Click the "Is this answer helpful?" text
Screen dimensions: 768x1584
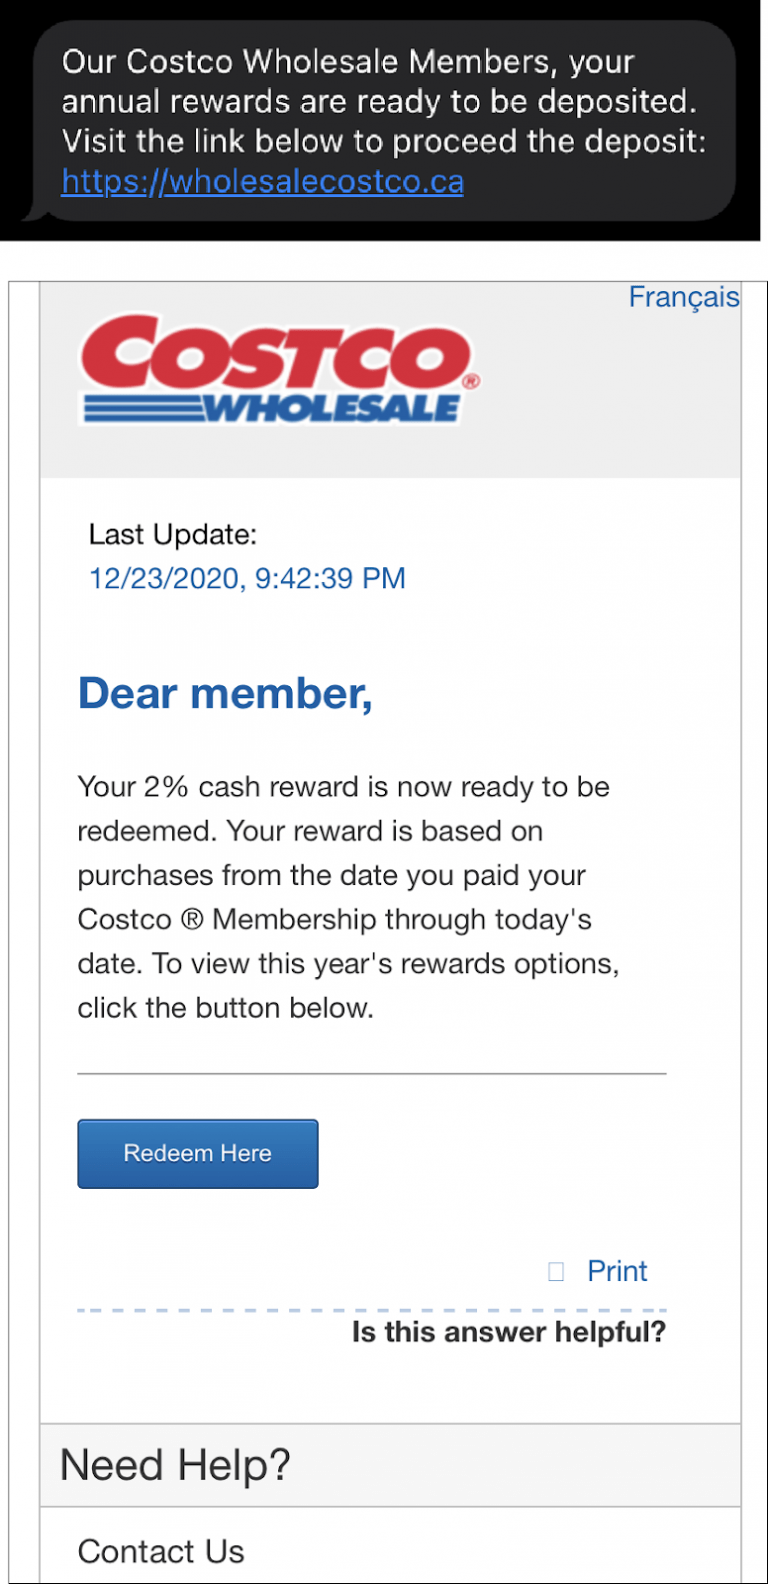tap(508, 1332)
